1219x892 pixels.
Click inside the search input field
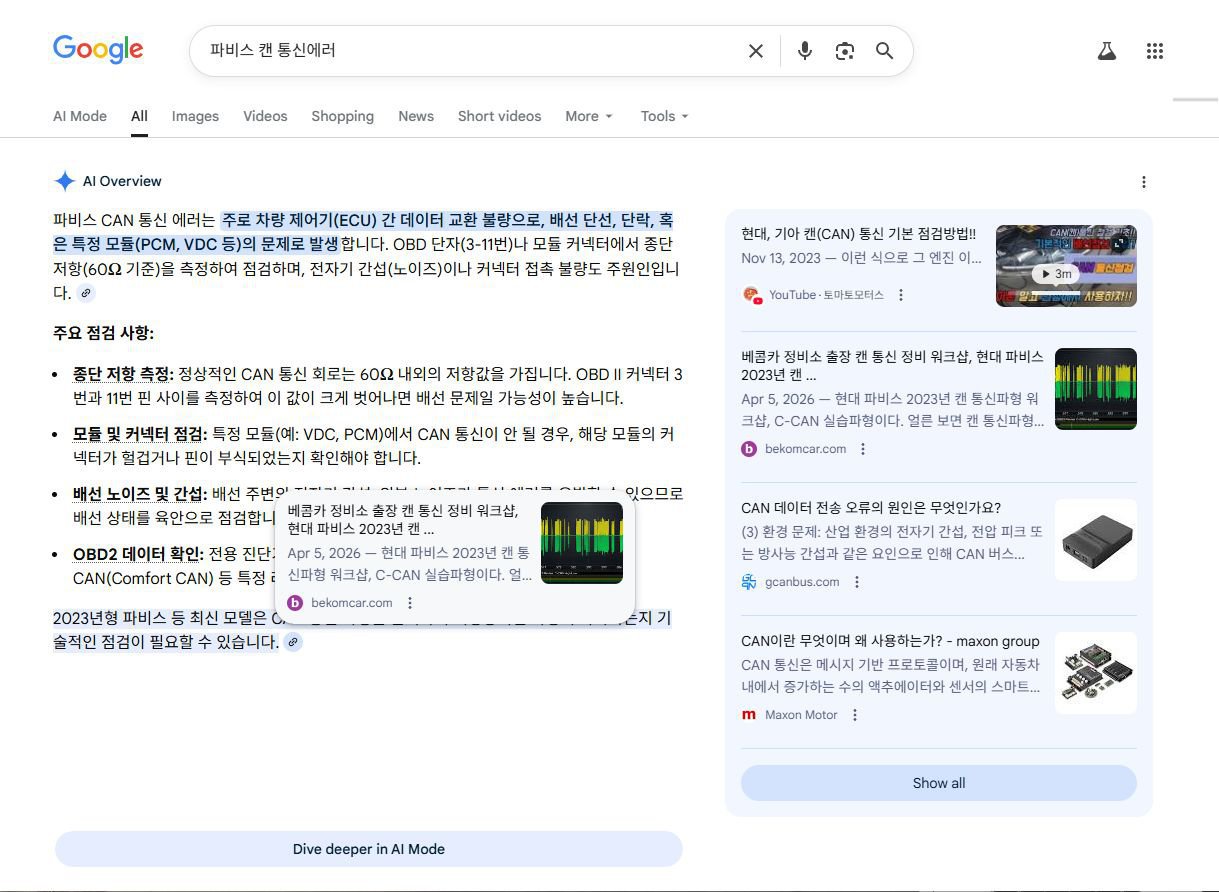[x=450, y=50]
